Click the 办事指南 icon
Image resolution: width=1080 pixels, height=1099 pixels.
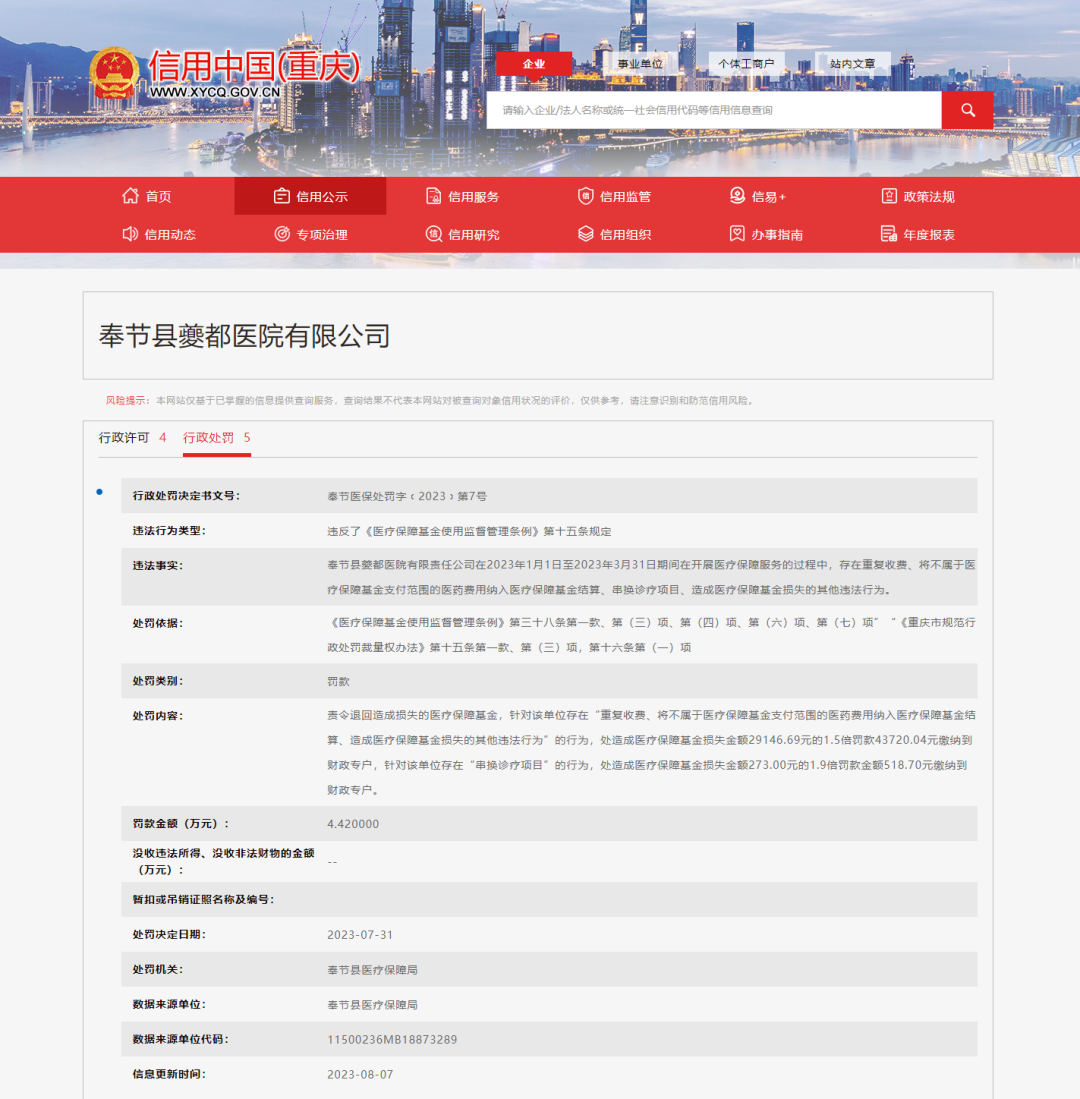[x=737, y=233]
